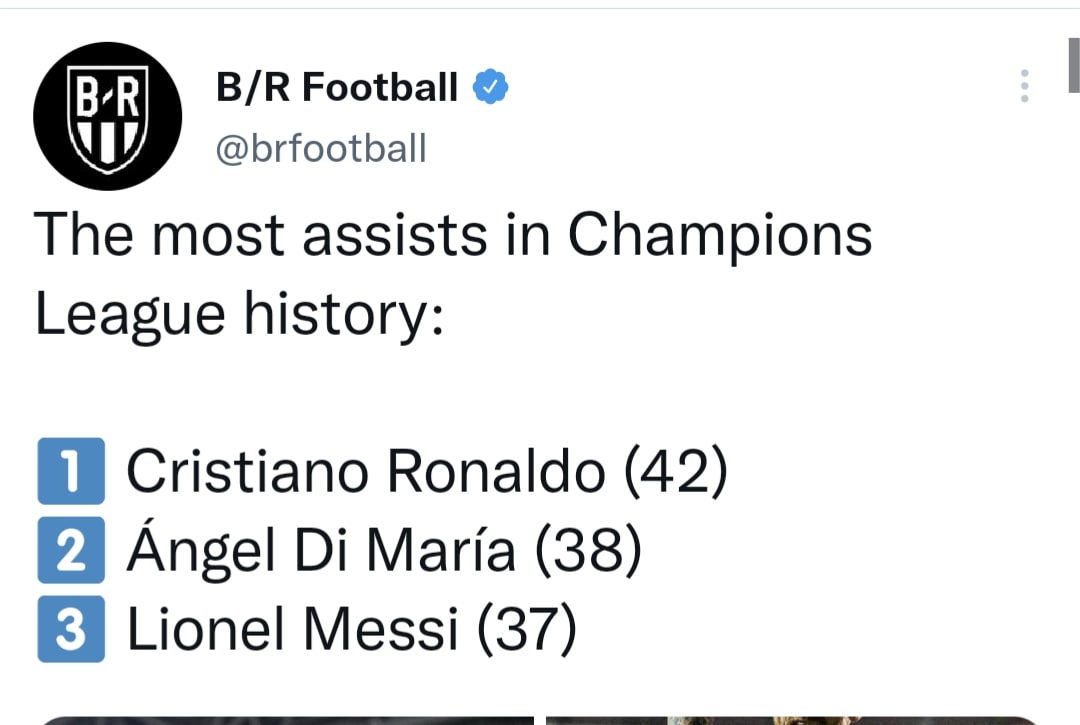Screen dimensions: 1080x725
Task: Click the vertical scrollbar thumb
Action: [1072, 65]
